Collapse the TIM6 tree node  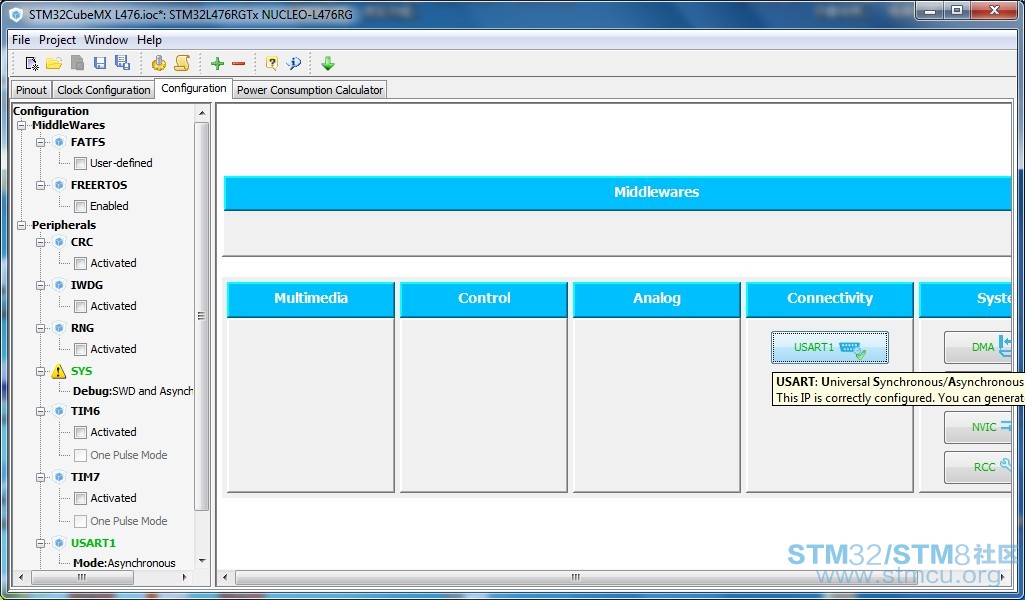coord(41,411)
